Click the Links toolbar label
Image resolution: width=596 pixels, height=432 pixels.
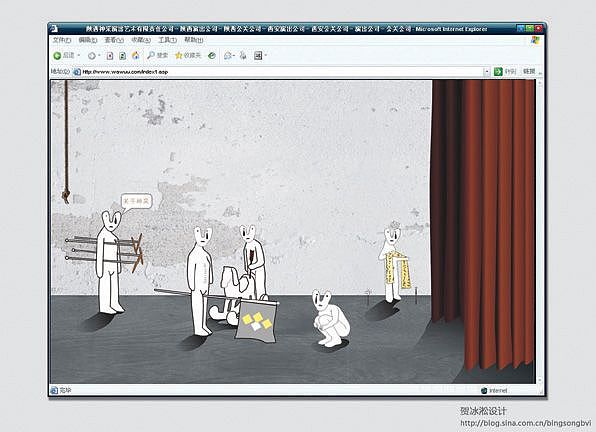[529, 71]
